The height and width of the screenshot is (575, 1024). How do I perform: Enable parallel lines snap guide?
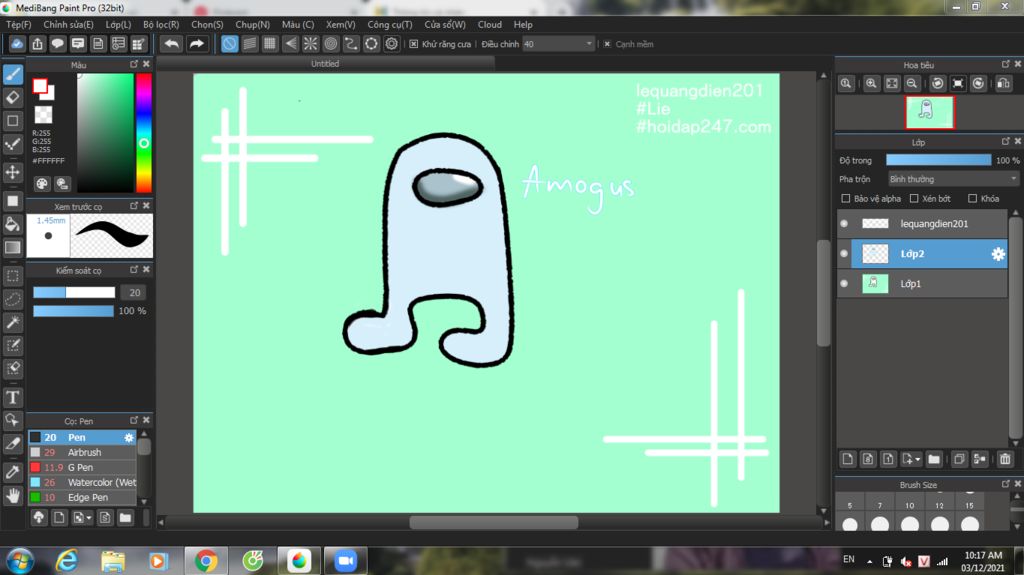(x=249, y=44)
